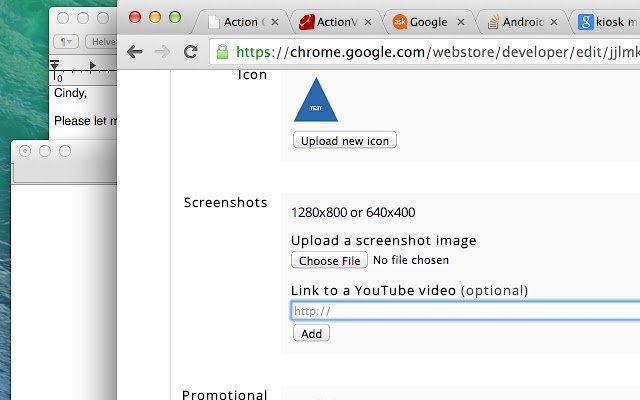Close the Google tab
The height and width of the screenshot is (400, 640).
point(461,22)
